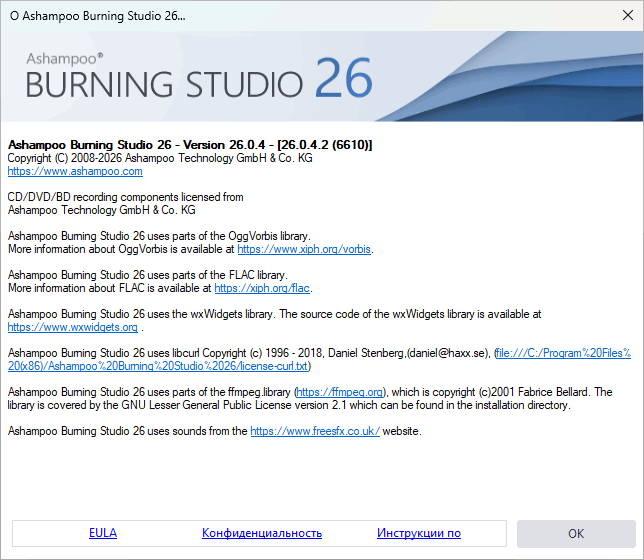The height and width of the screenshot is (560, 644).
Task: Click the OggVorbis library usage sentence
Action: click(x=159, y=236)
